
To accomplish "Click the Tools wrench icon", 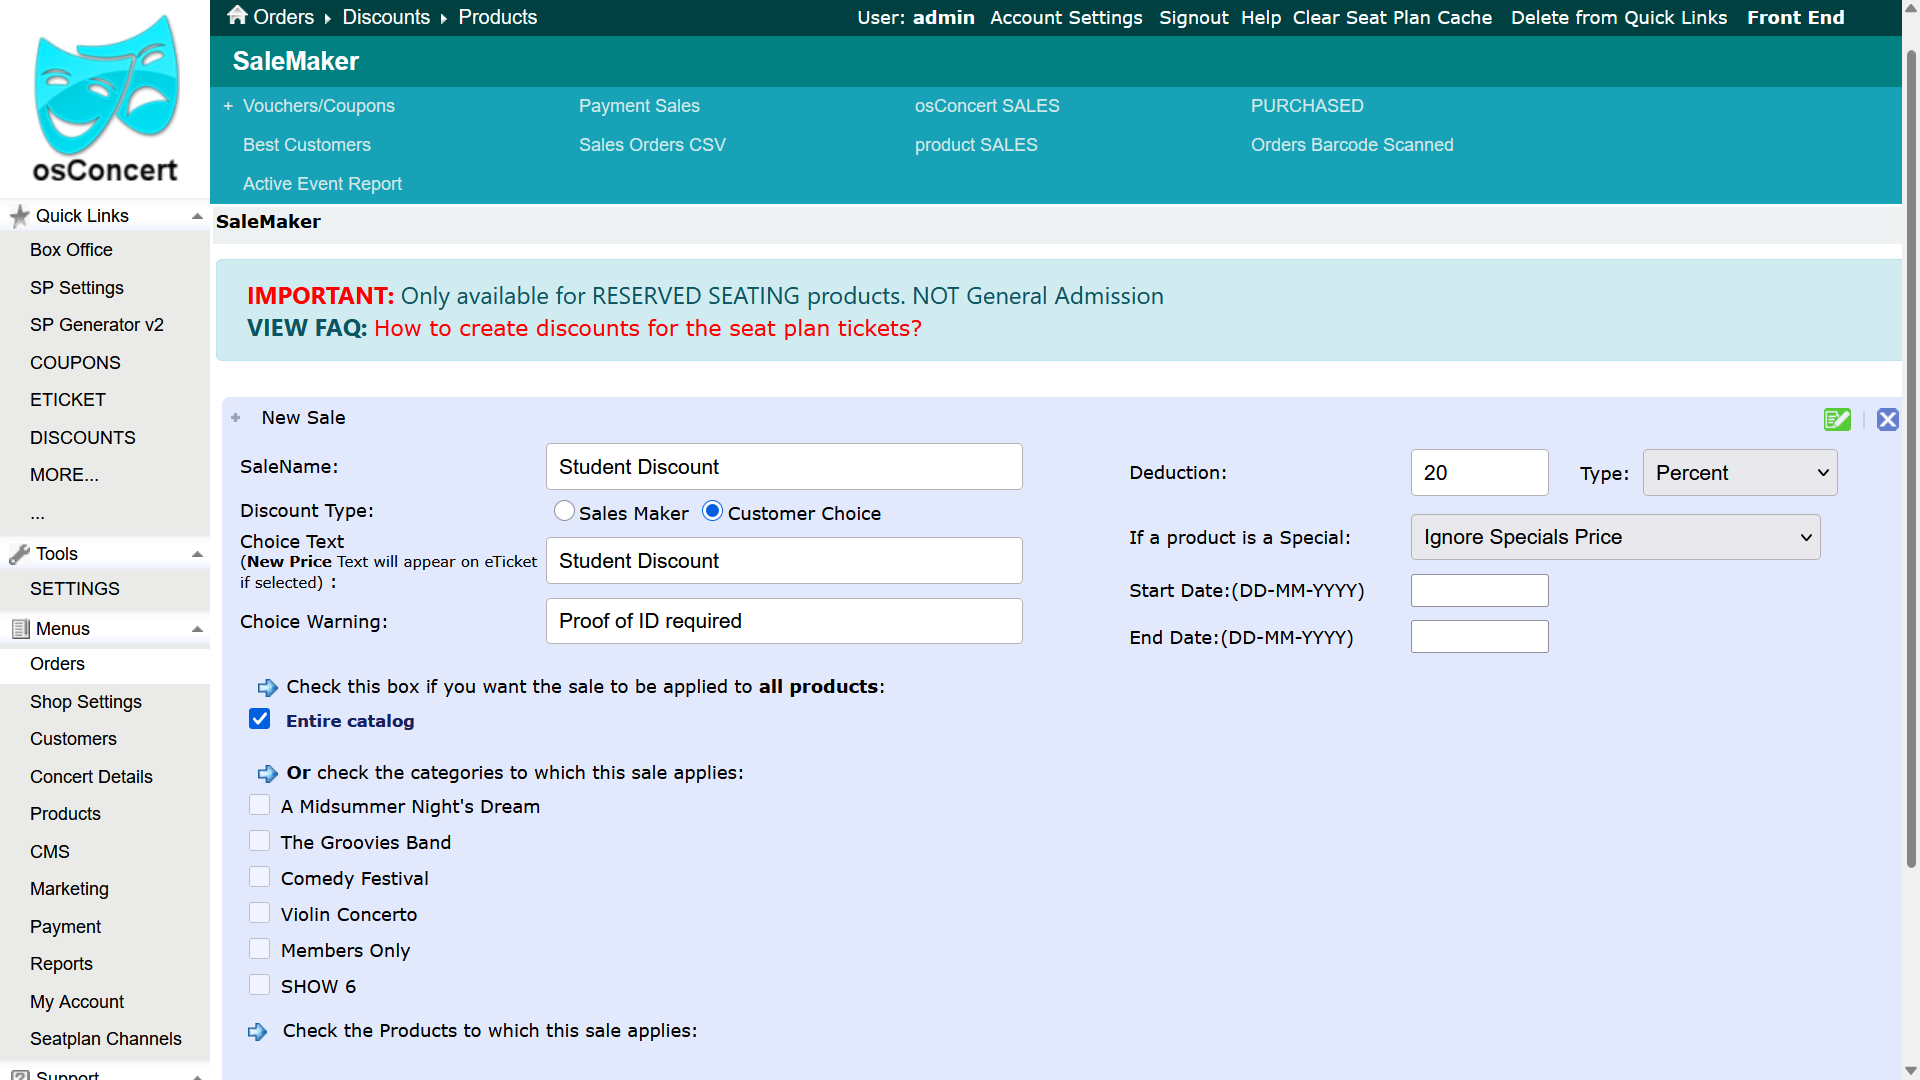I will (19, 554).
